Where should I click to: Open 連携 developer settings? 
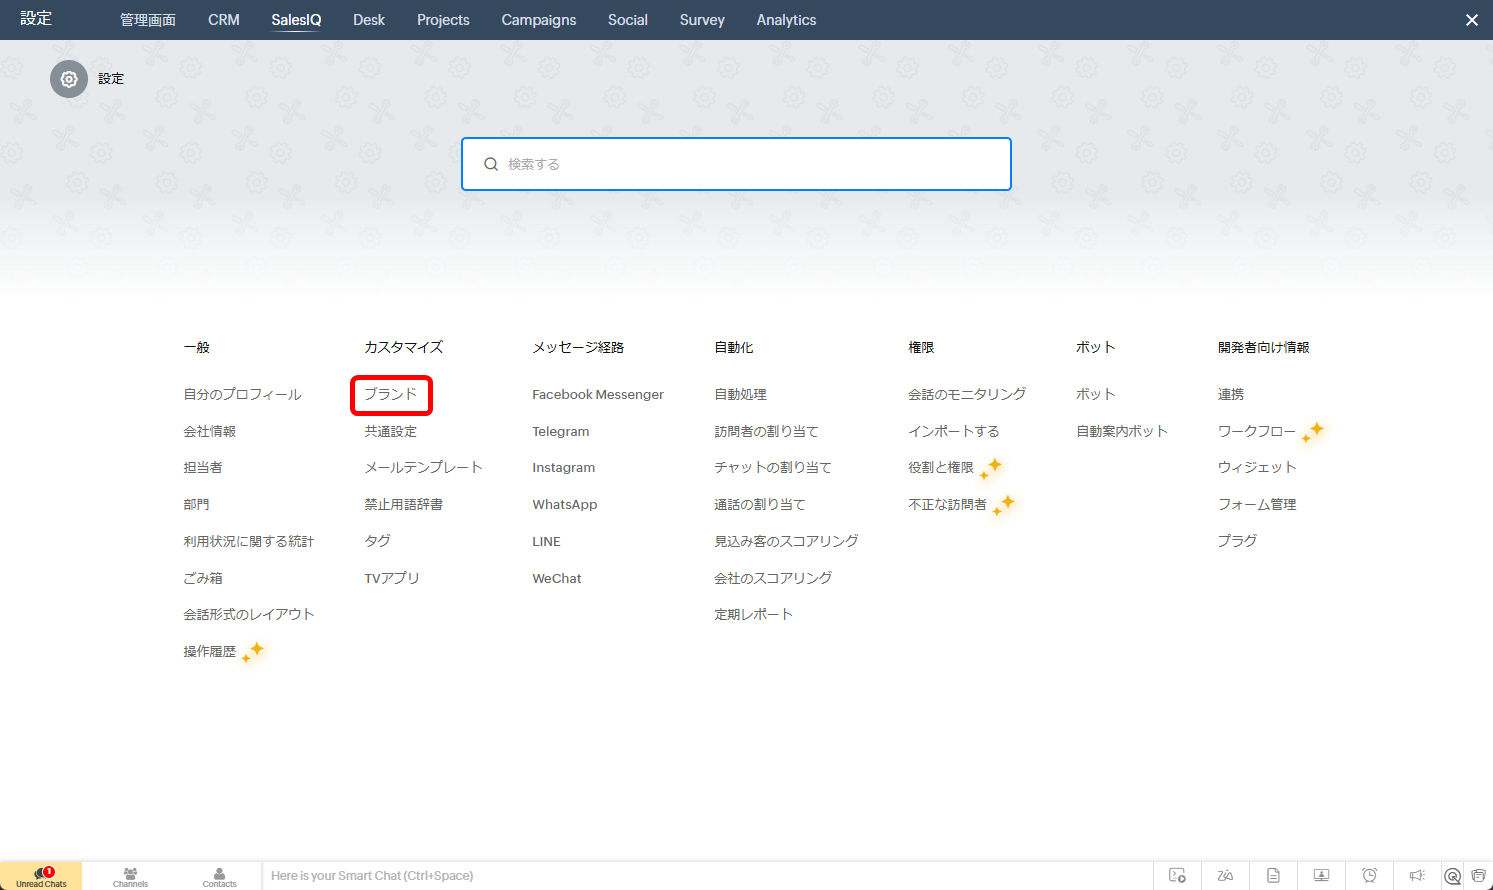click(1231, 394)
